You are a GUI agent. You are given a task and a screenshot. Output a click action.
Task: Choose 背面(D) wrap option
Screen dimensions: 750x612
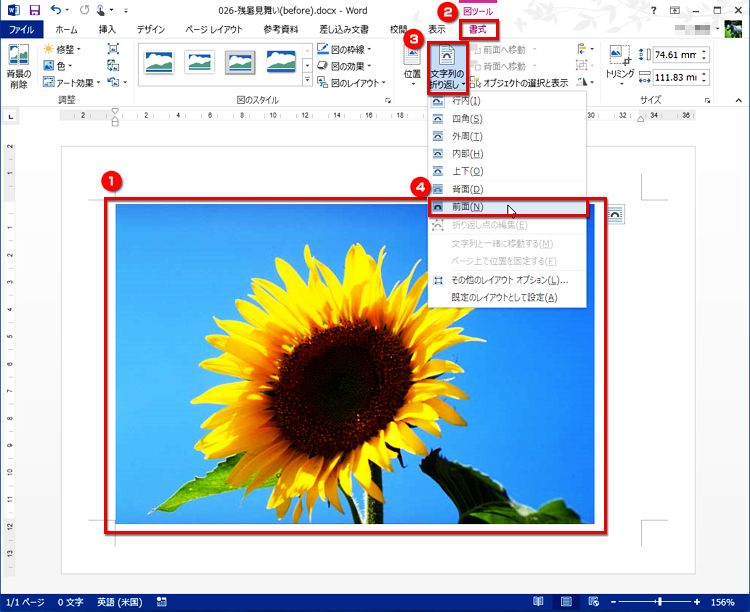coord(507,189)
